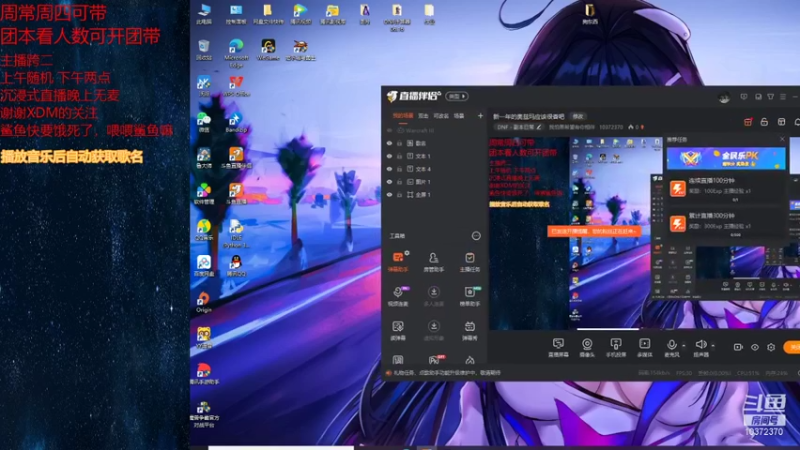Click the room number 10372370 in header
The width and height of the screenshot is (800, 450).
tap(611, 127)
